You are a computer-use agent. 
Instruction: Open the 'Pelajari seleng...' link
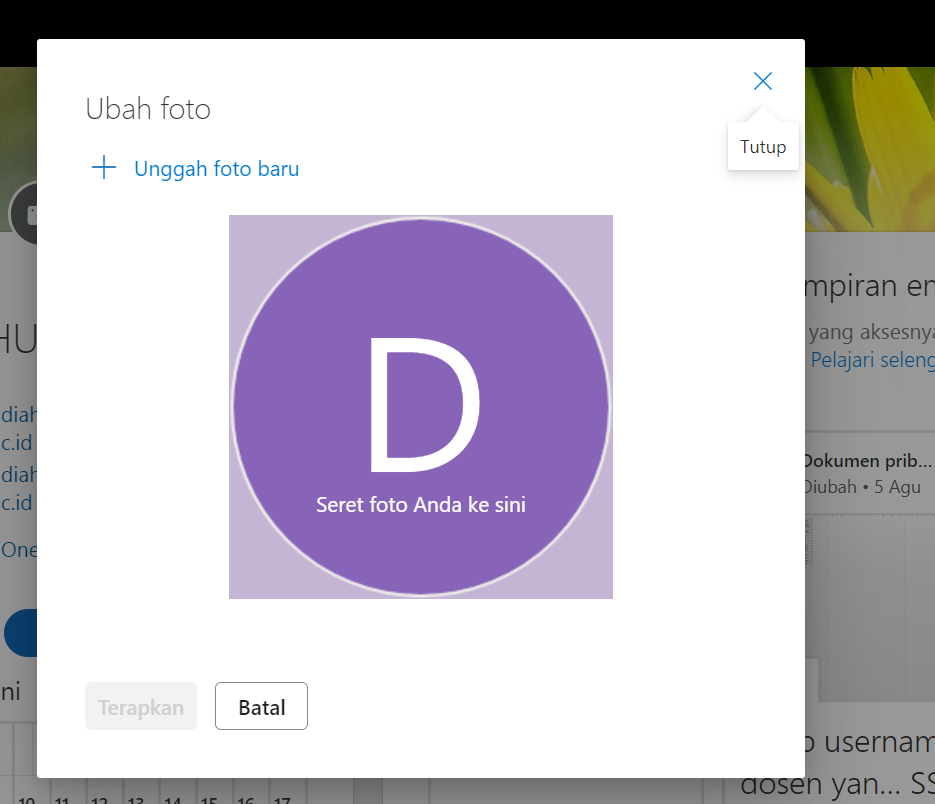(871, 360)
